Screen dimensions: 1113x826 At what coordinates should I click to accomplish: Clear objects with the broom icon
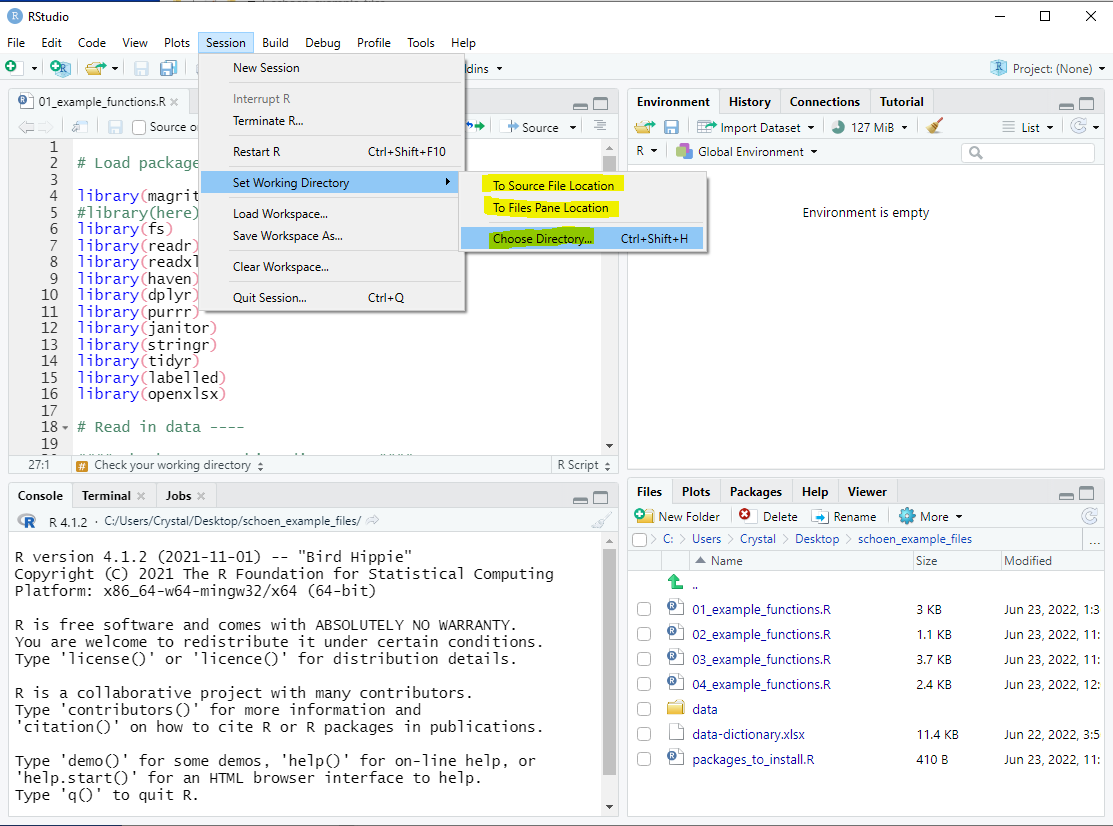(x=934, y=126)
